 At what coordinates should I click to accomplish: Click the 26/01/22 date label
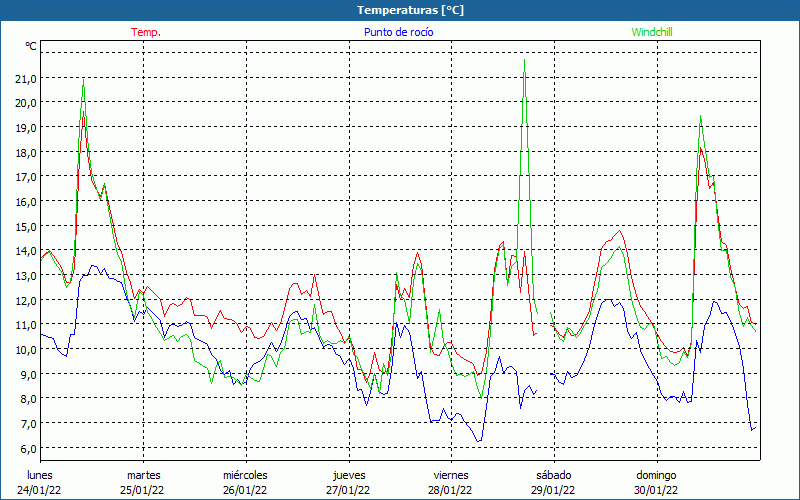(x=245, y=490)
